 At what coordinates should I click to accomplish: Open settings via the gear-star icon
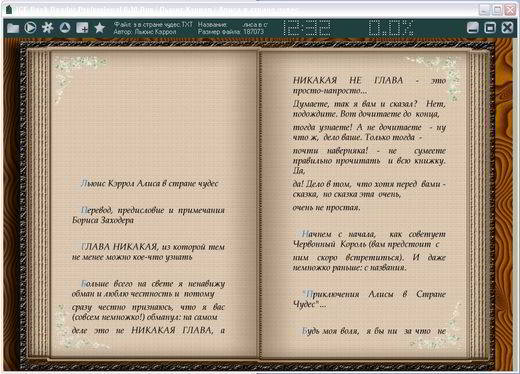(x=48, y=27)
